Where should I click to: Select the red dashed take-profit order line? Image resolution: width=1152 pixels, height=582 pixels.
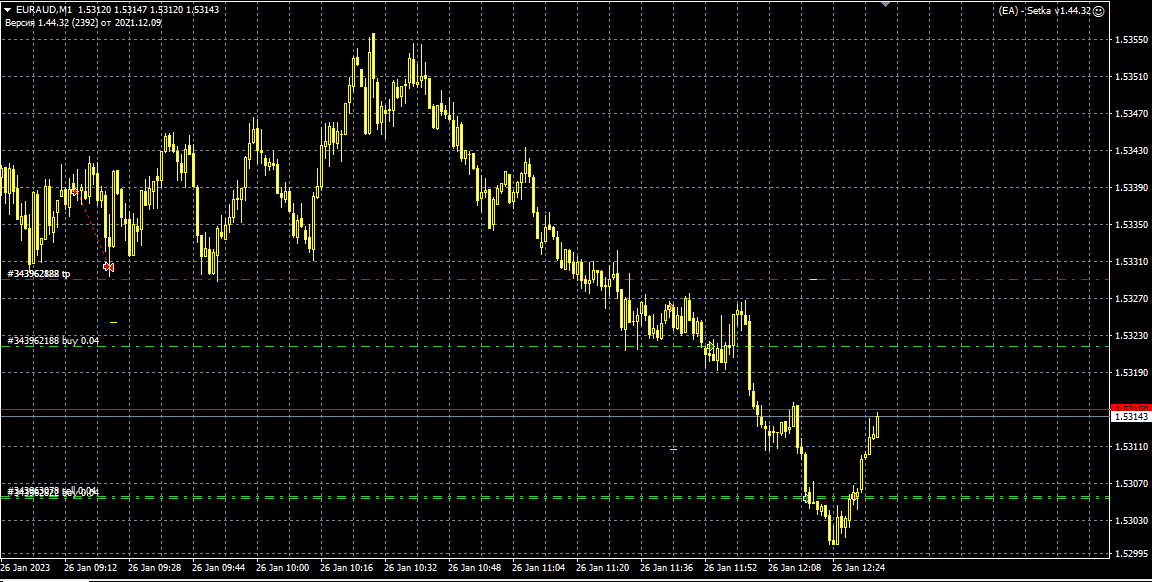[x=555, y=280]
